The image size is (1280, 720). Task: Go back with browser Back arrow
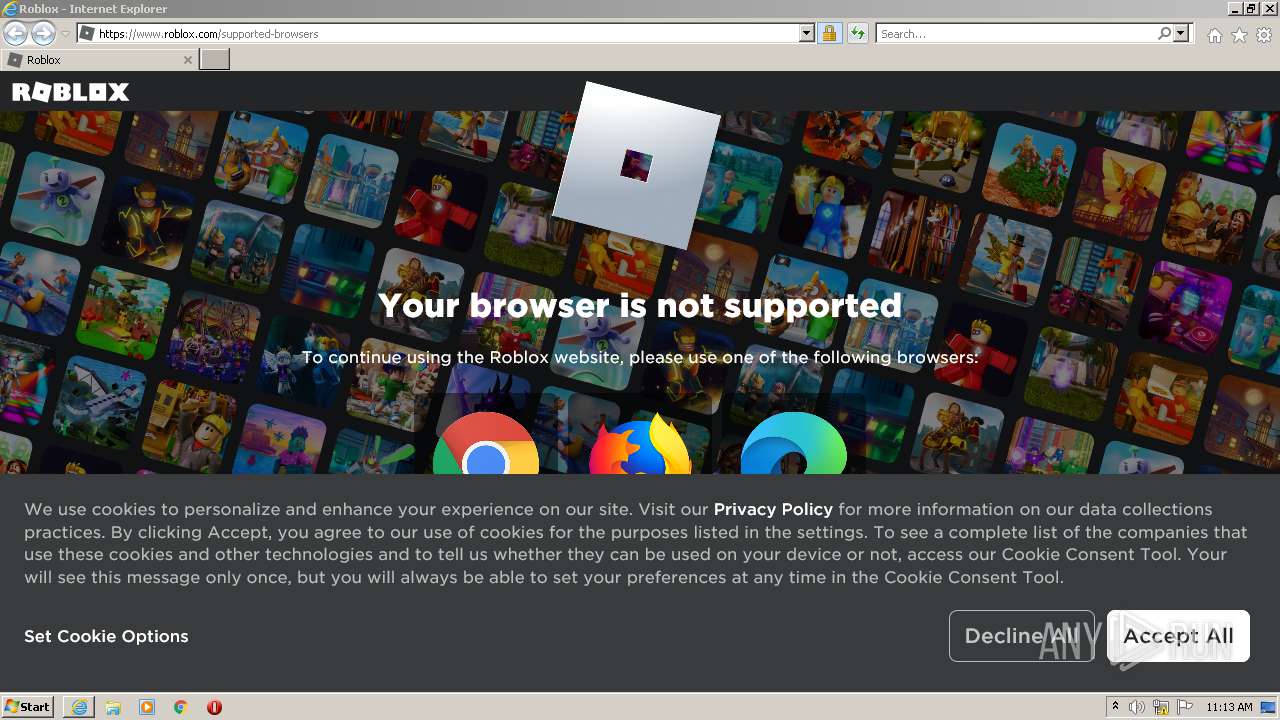tap(15, 34)
